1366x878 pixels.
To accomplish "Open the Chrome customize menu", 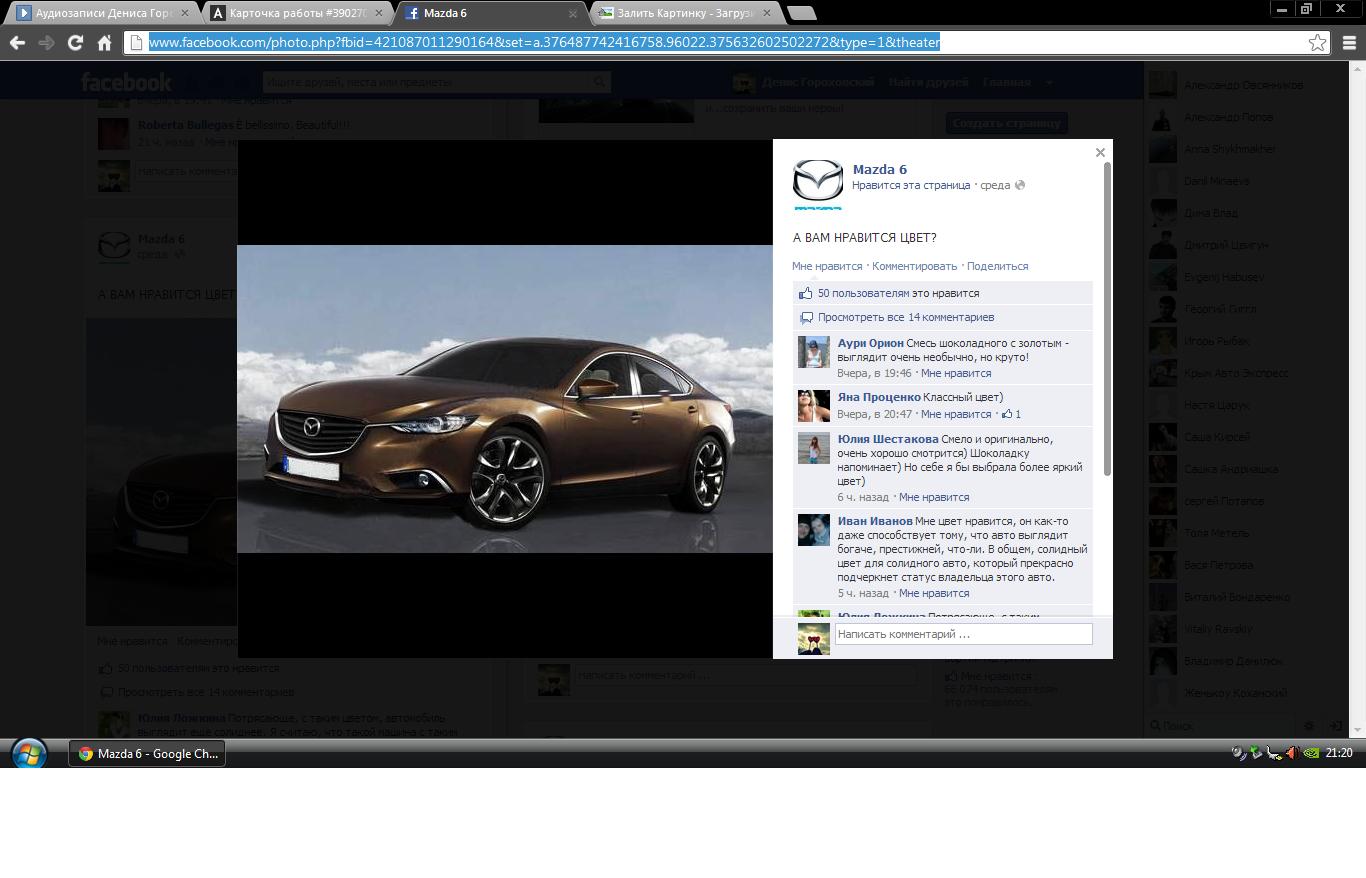I will point(1349,43).
